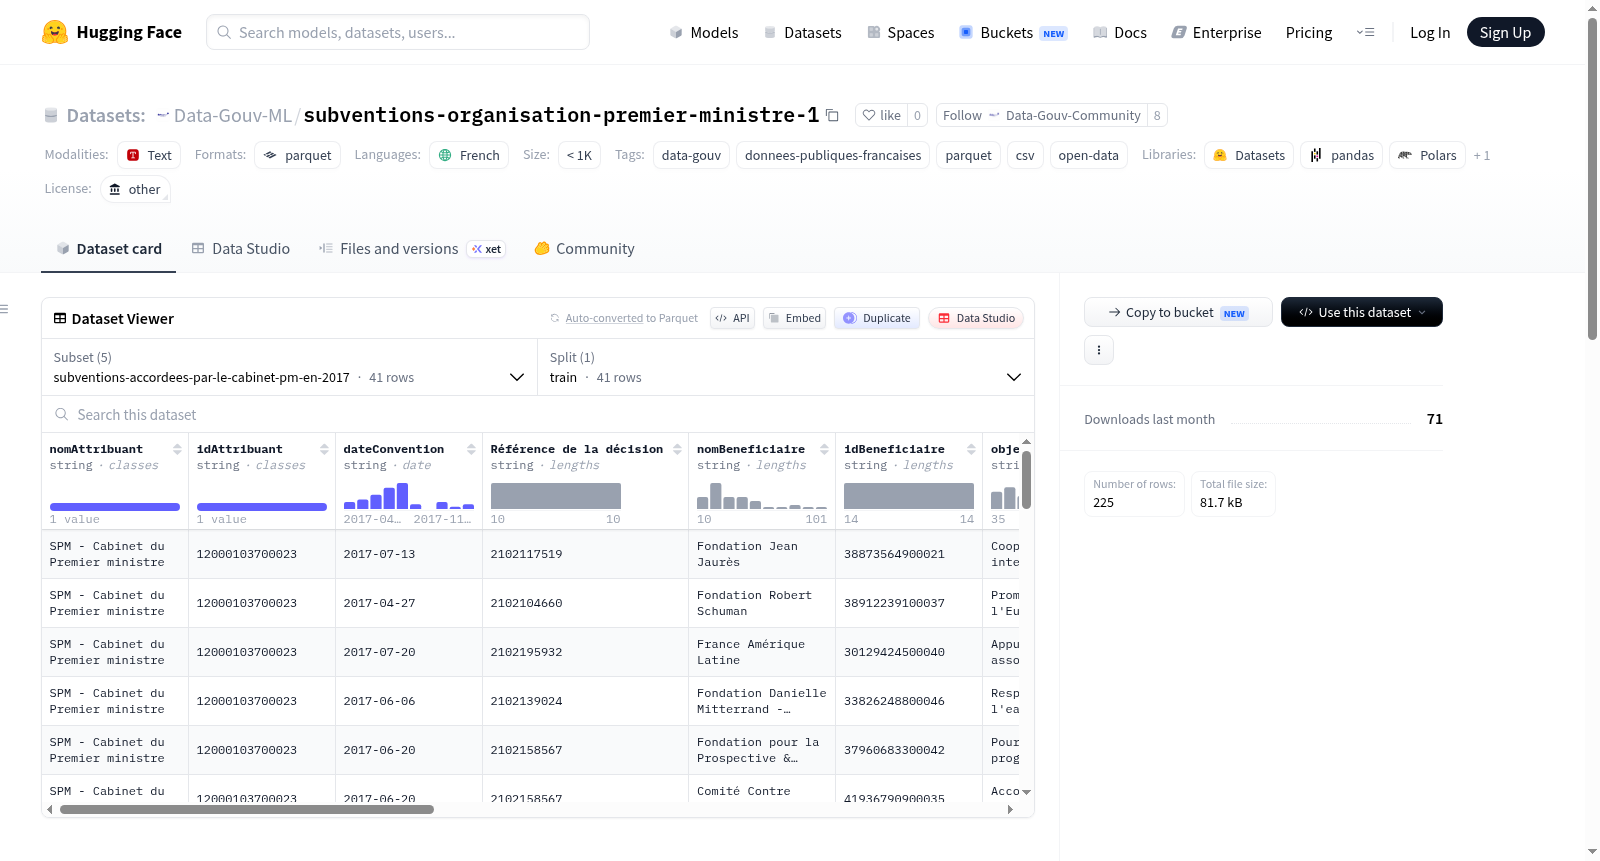Click the 'other' license tag

[135, 189]
